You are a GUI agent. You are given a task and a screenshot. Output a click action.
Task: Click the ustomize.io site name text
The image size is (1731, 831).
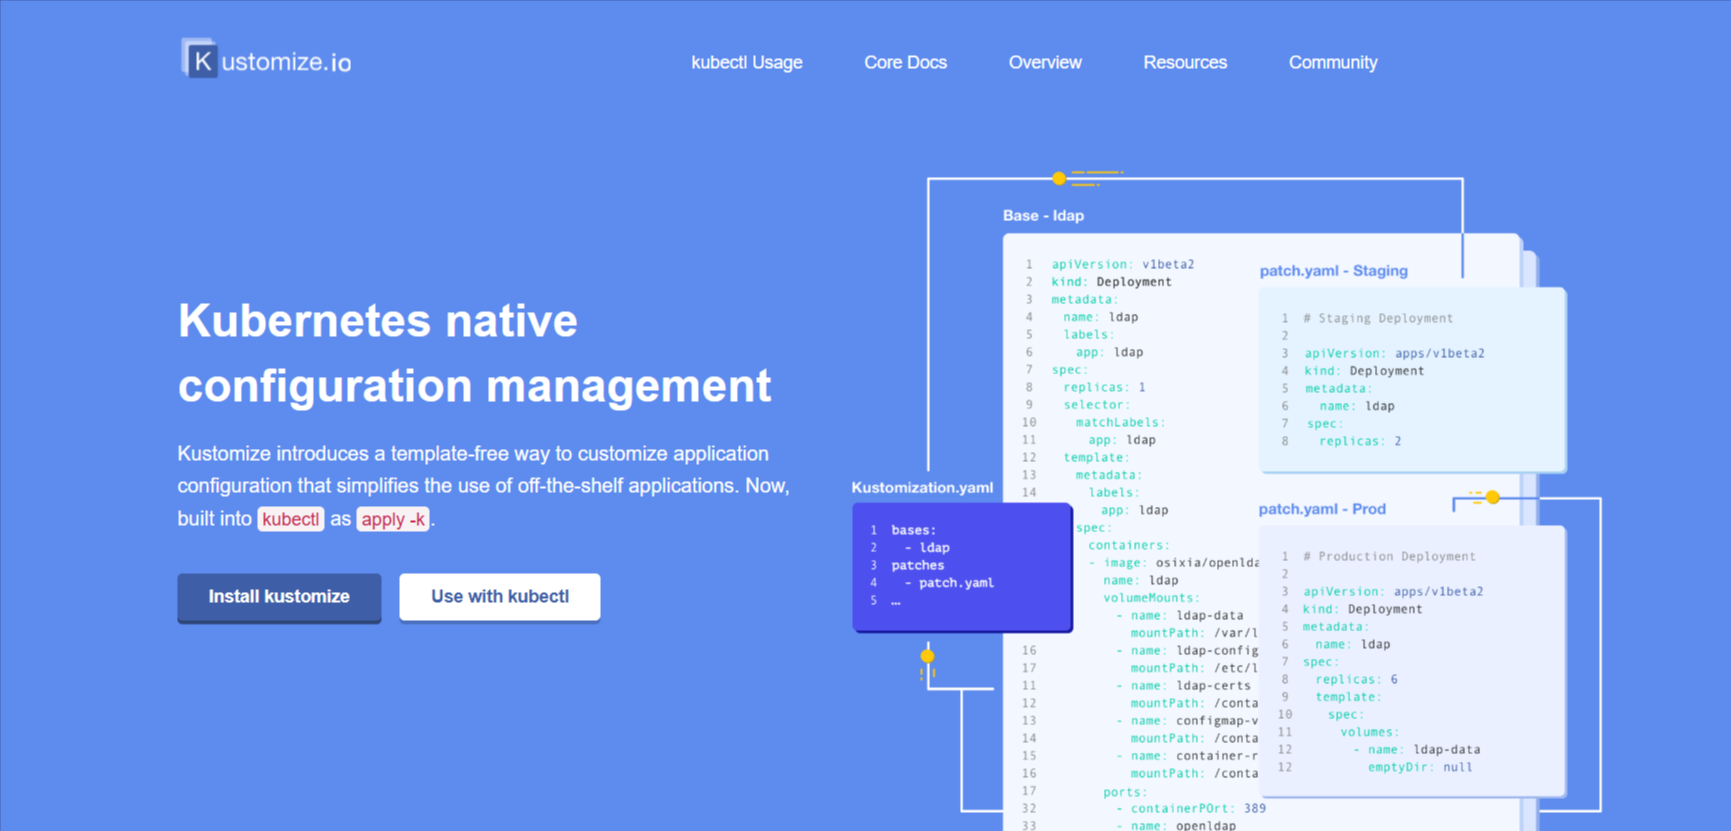click(286, 62)
